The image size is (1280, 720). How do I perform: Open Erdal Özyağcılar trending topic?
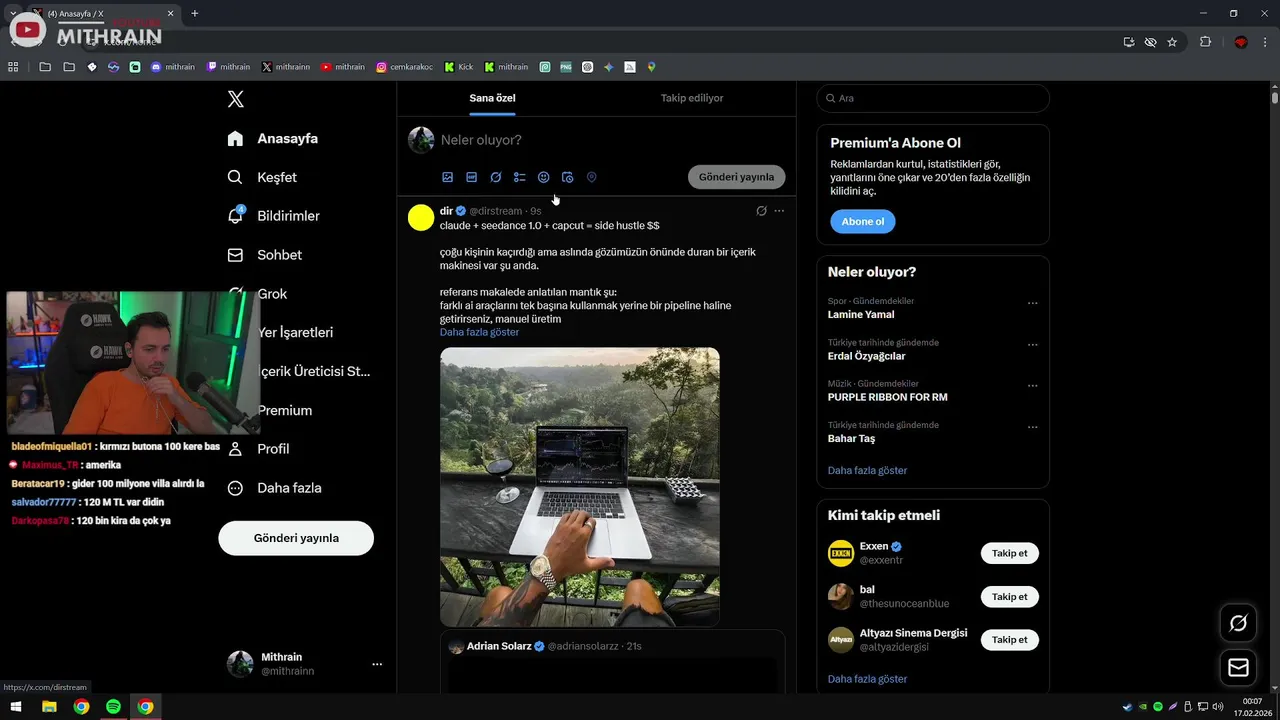[x=867, y=356]
